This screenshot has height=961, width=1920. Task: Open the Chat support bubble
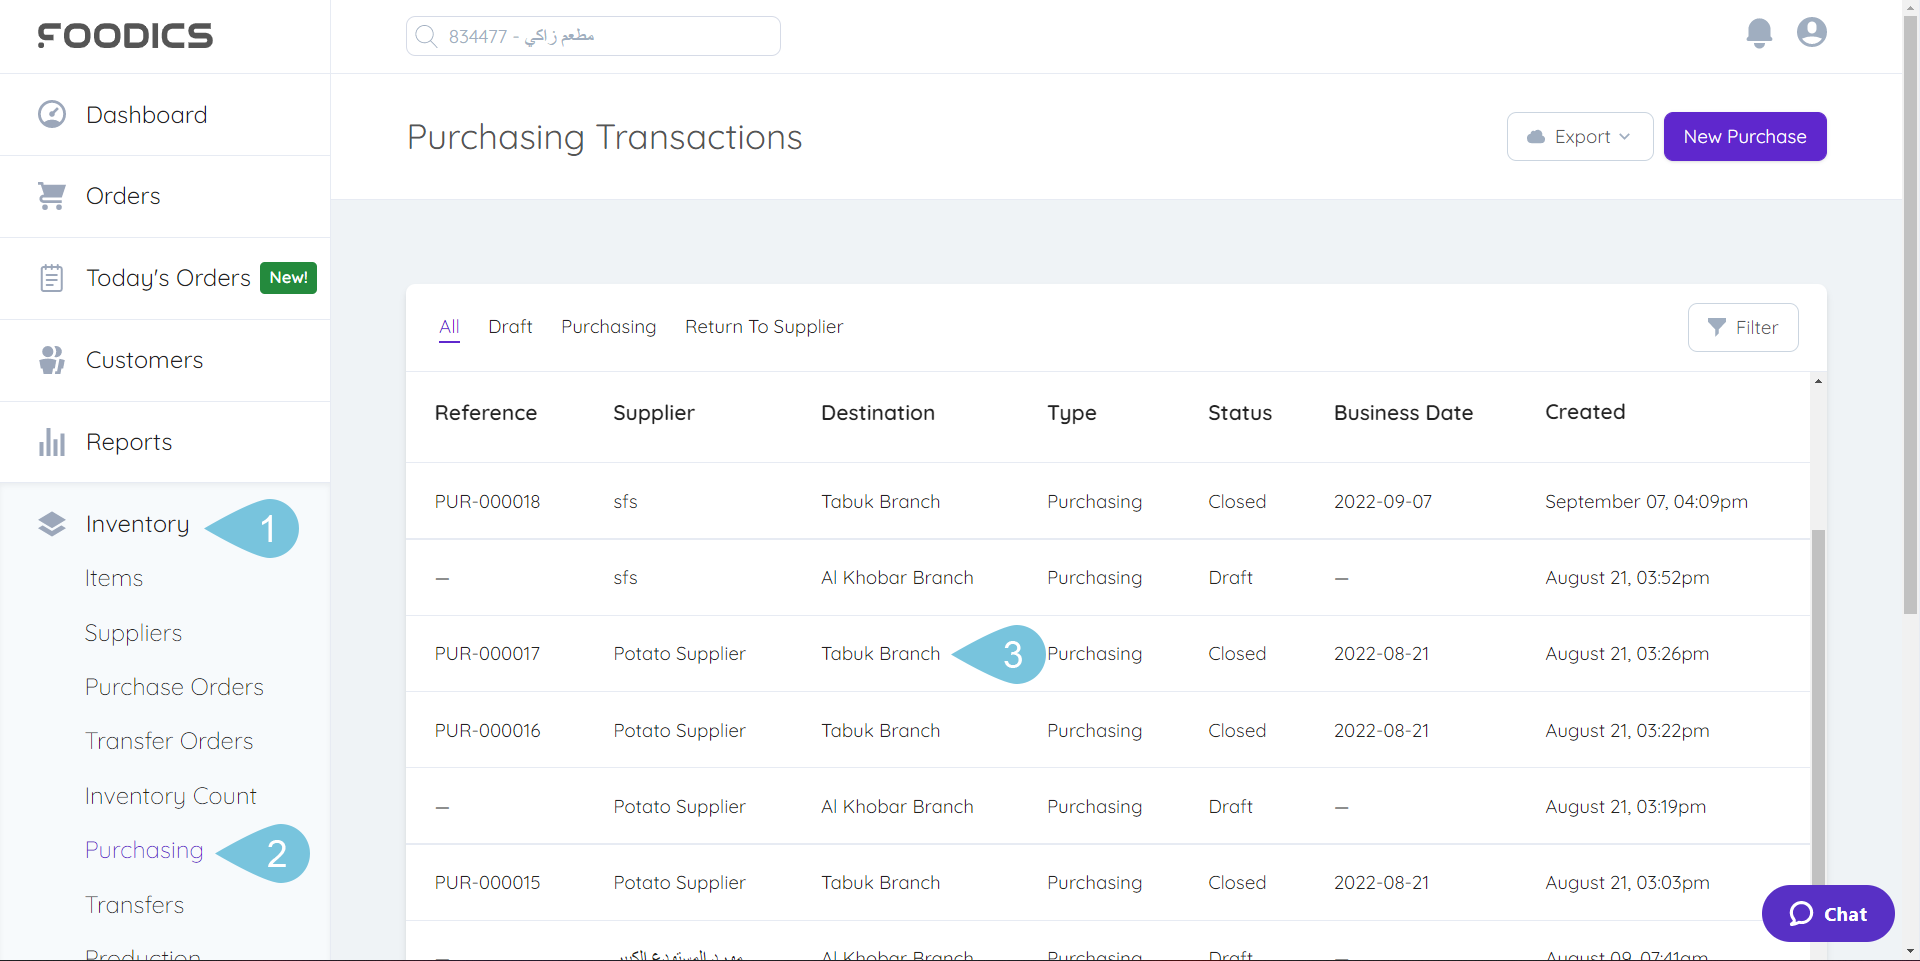pos(1827,913)
